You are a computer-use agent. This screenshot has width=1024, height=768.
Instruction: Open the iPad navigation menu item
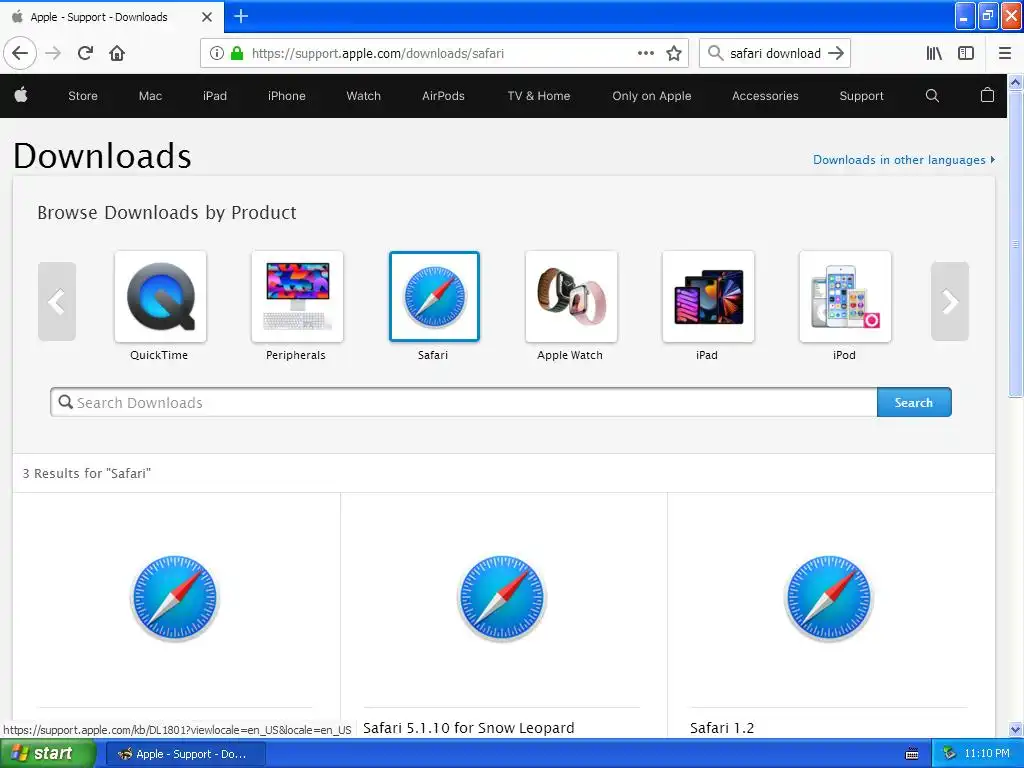(x=215, y=95)
